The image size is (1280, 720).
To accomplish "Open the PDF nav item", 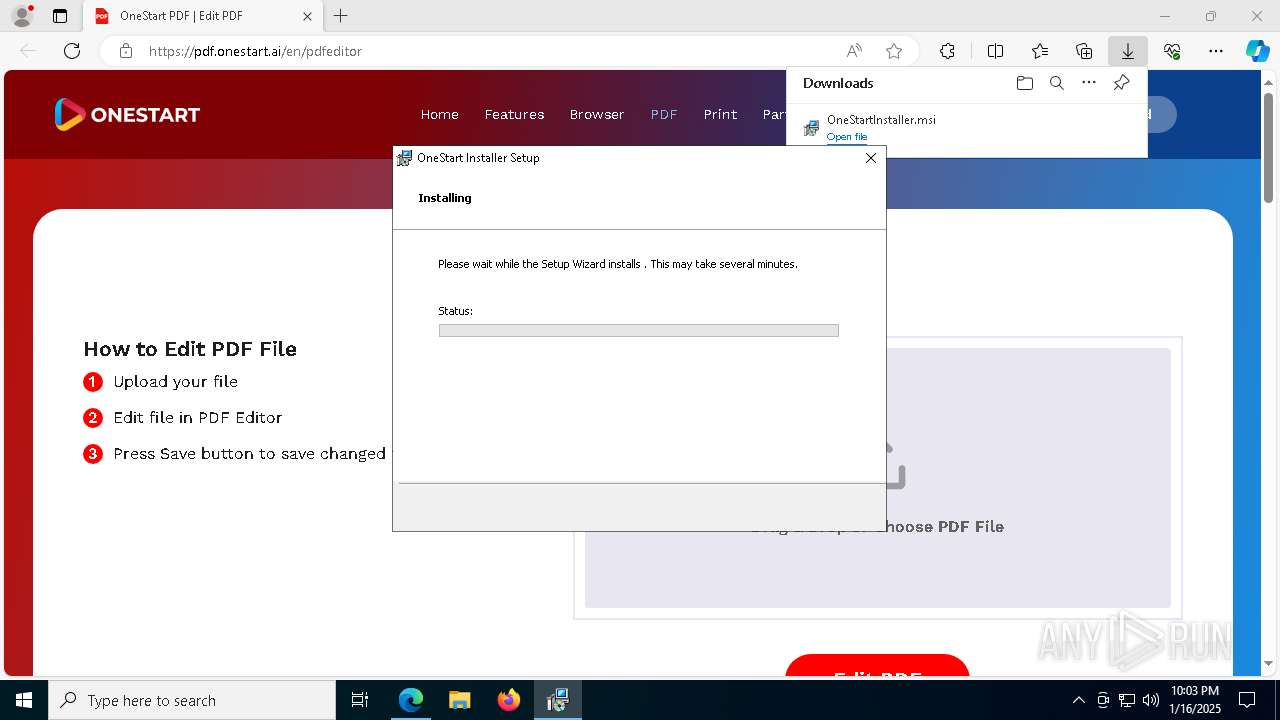I will point(664,114).
